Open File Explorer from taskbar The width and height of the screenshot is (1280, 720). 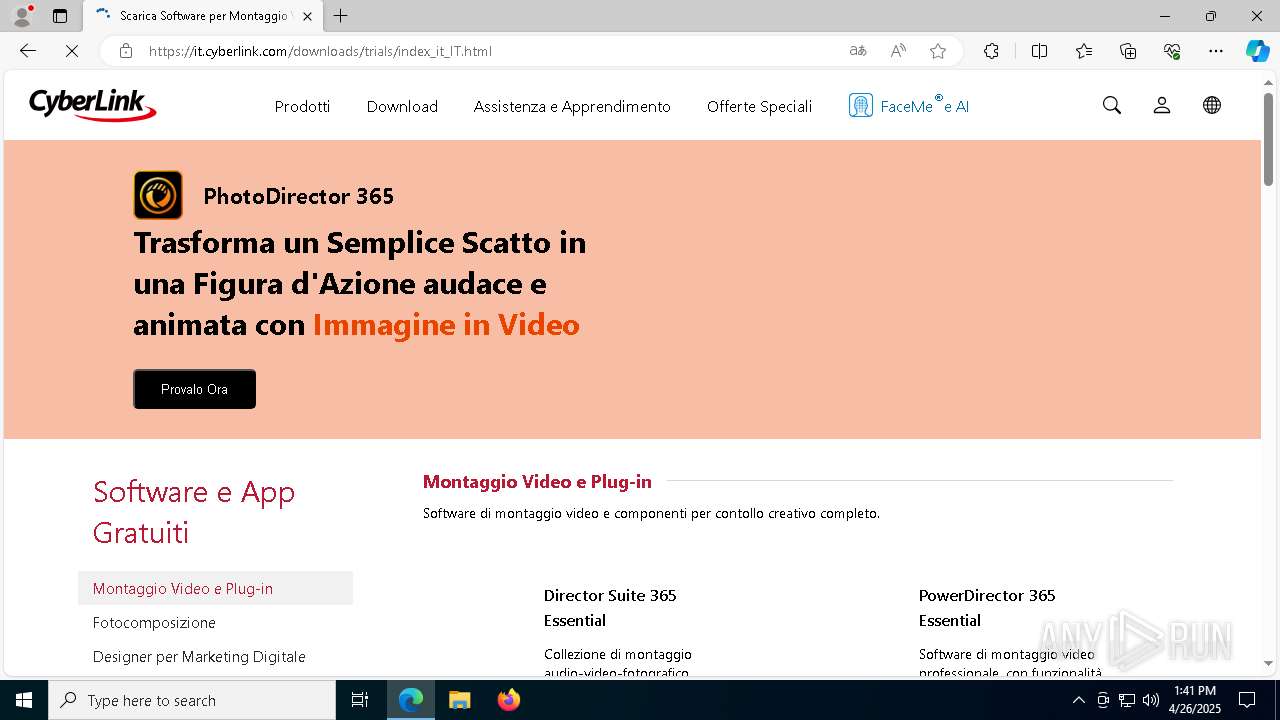(459, 700)
